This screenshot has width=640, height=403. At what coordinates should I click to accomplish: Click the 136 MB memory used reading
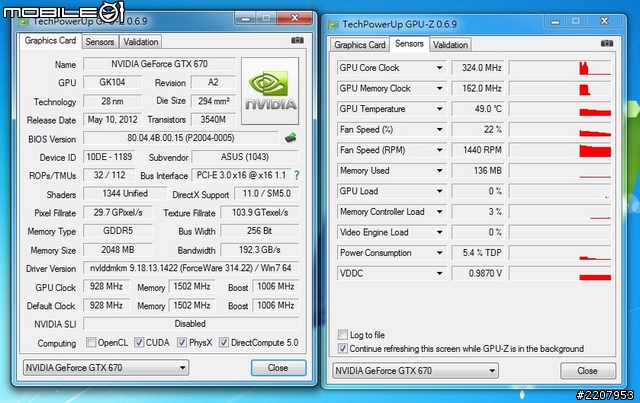[478, 171]
